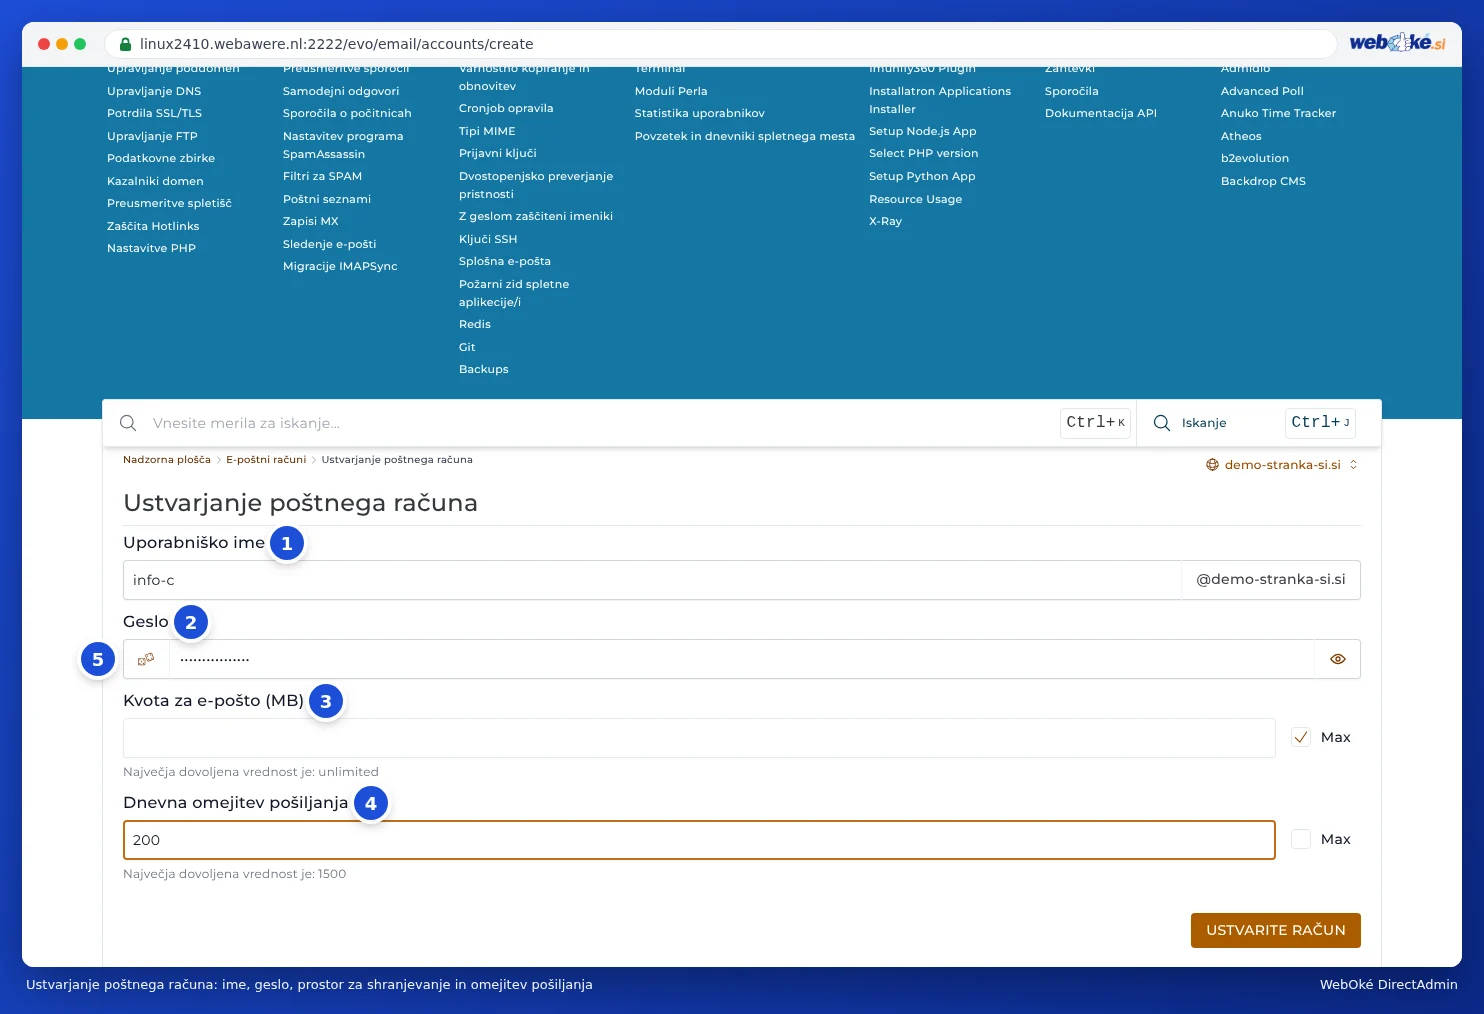The image size is (1484, 1014).
Task: Click the search criteria input box
Action: (x=600, y=423)
